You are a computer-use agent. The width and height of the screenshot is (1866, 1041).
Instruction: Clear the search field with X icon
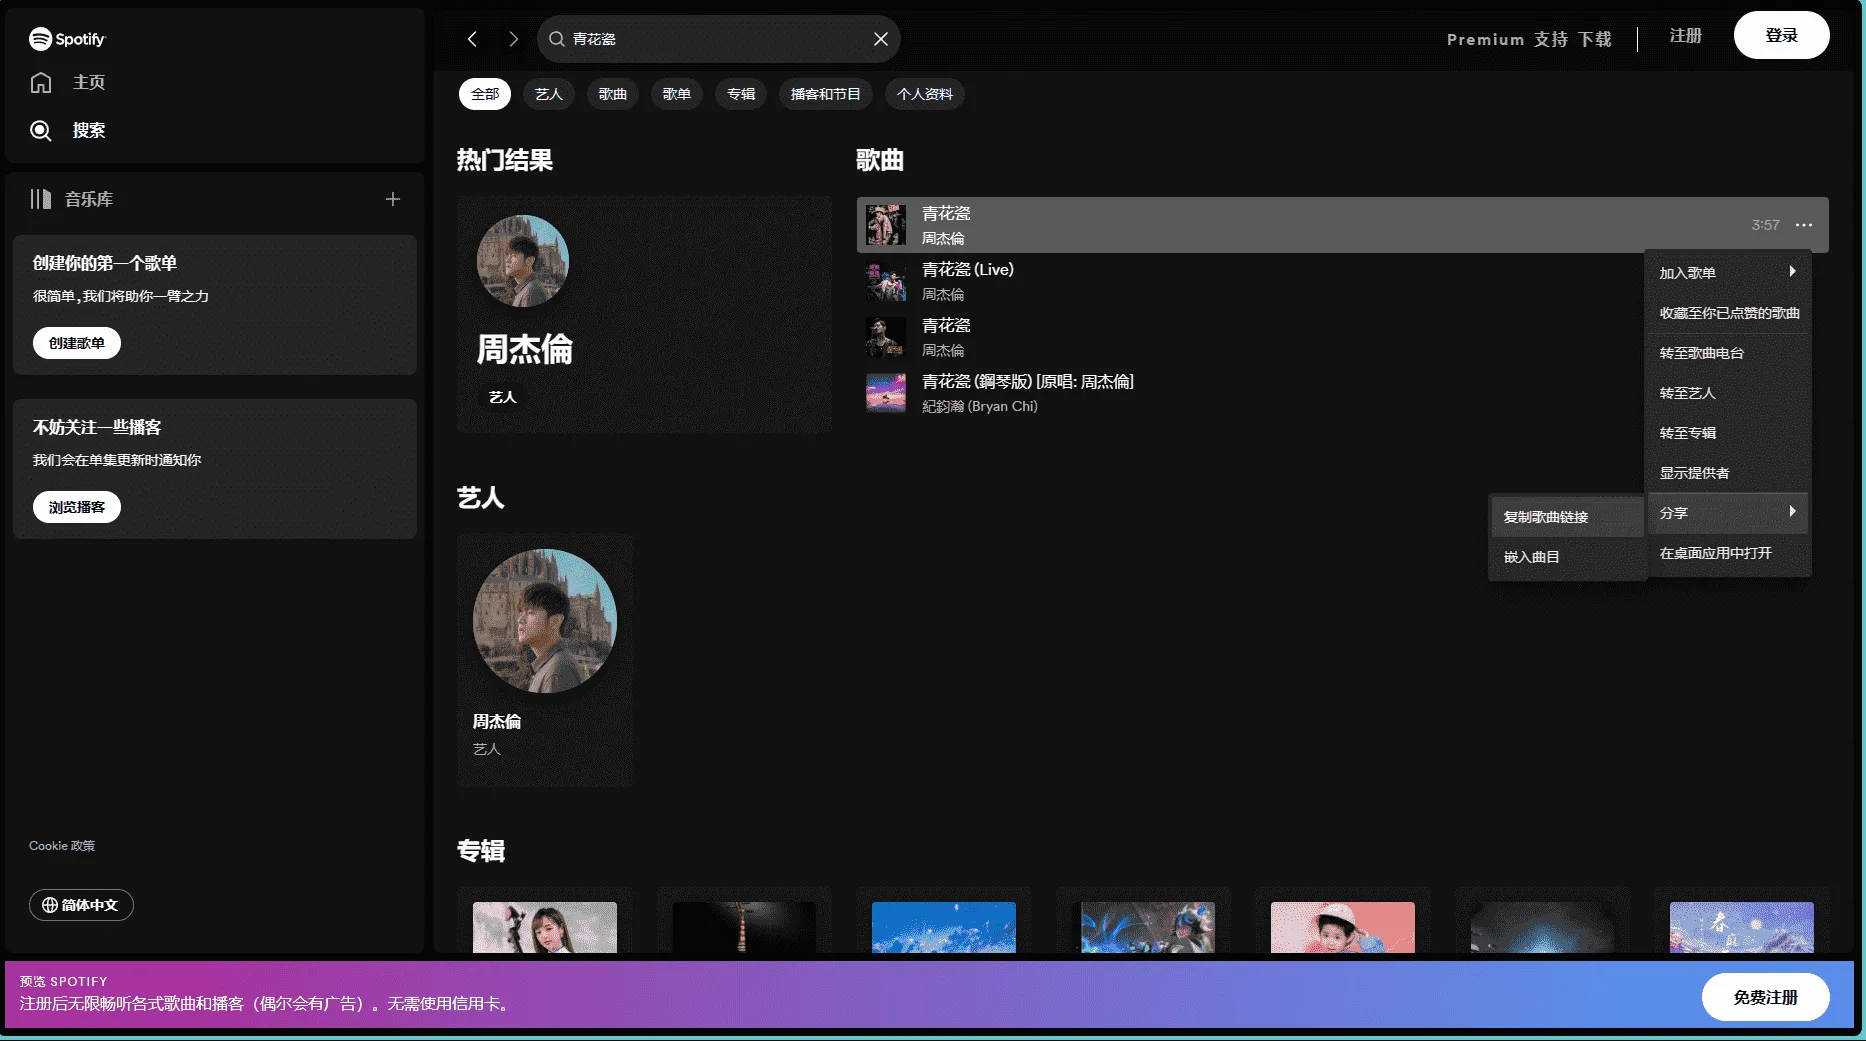click(x=880, y=39)
